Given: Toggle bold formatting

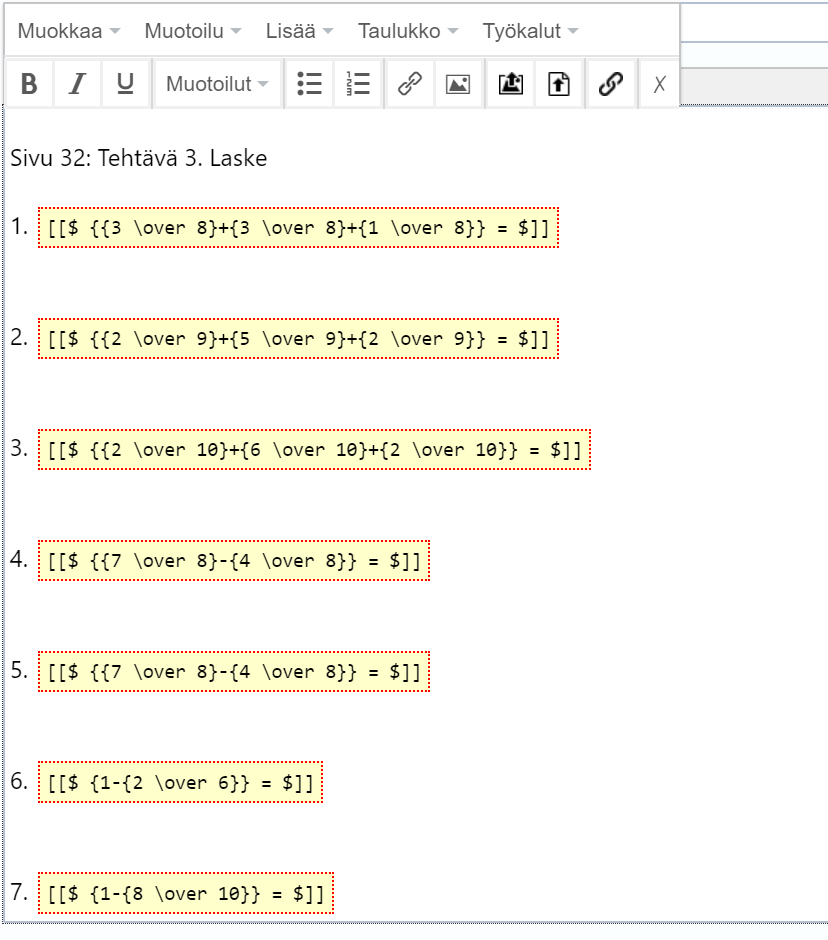Looking at the screenshot, I should (x=29, y=85).
